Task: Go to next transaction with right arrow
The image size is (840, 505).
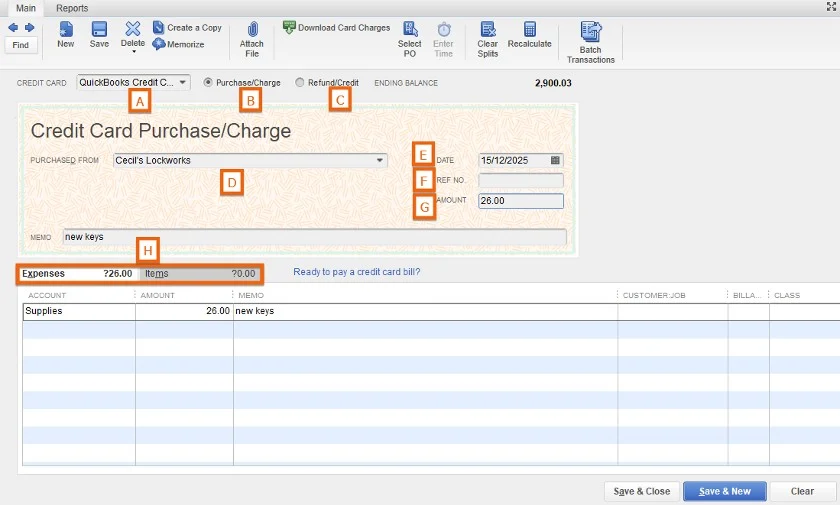Action: 29,27
